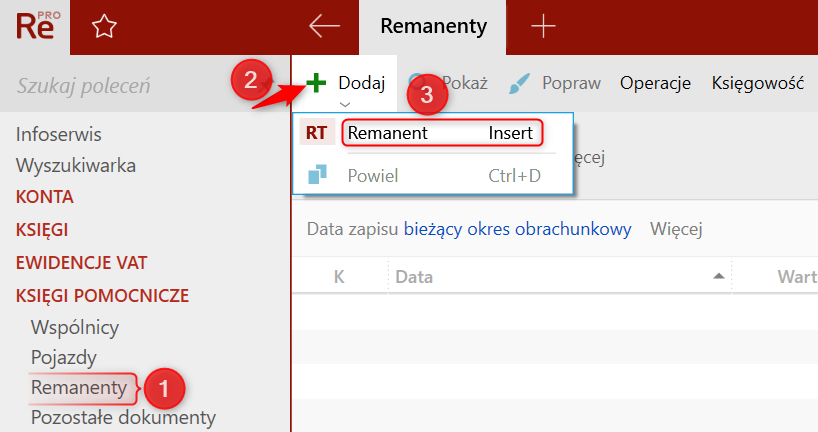
Task: Click the Powiel duplicate icon
Action: (x=317, y=176)
